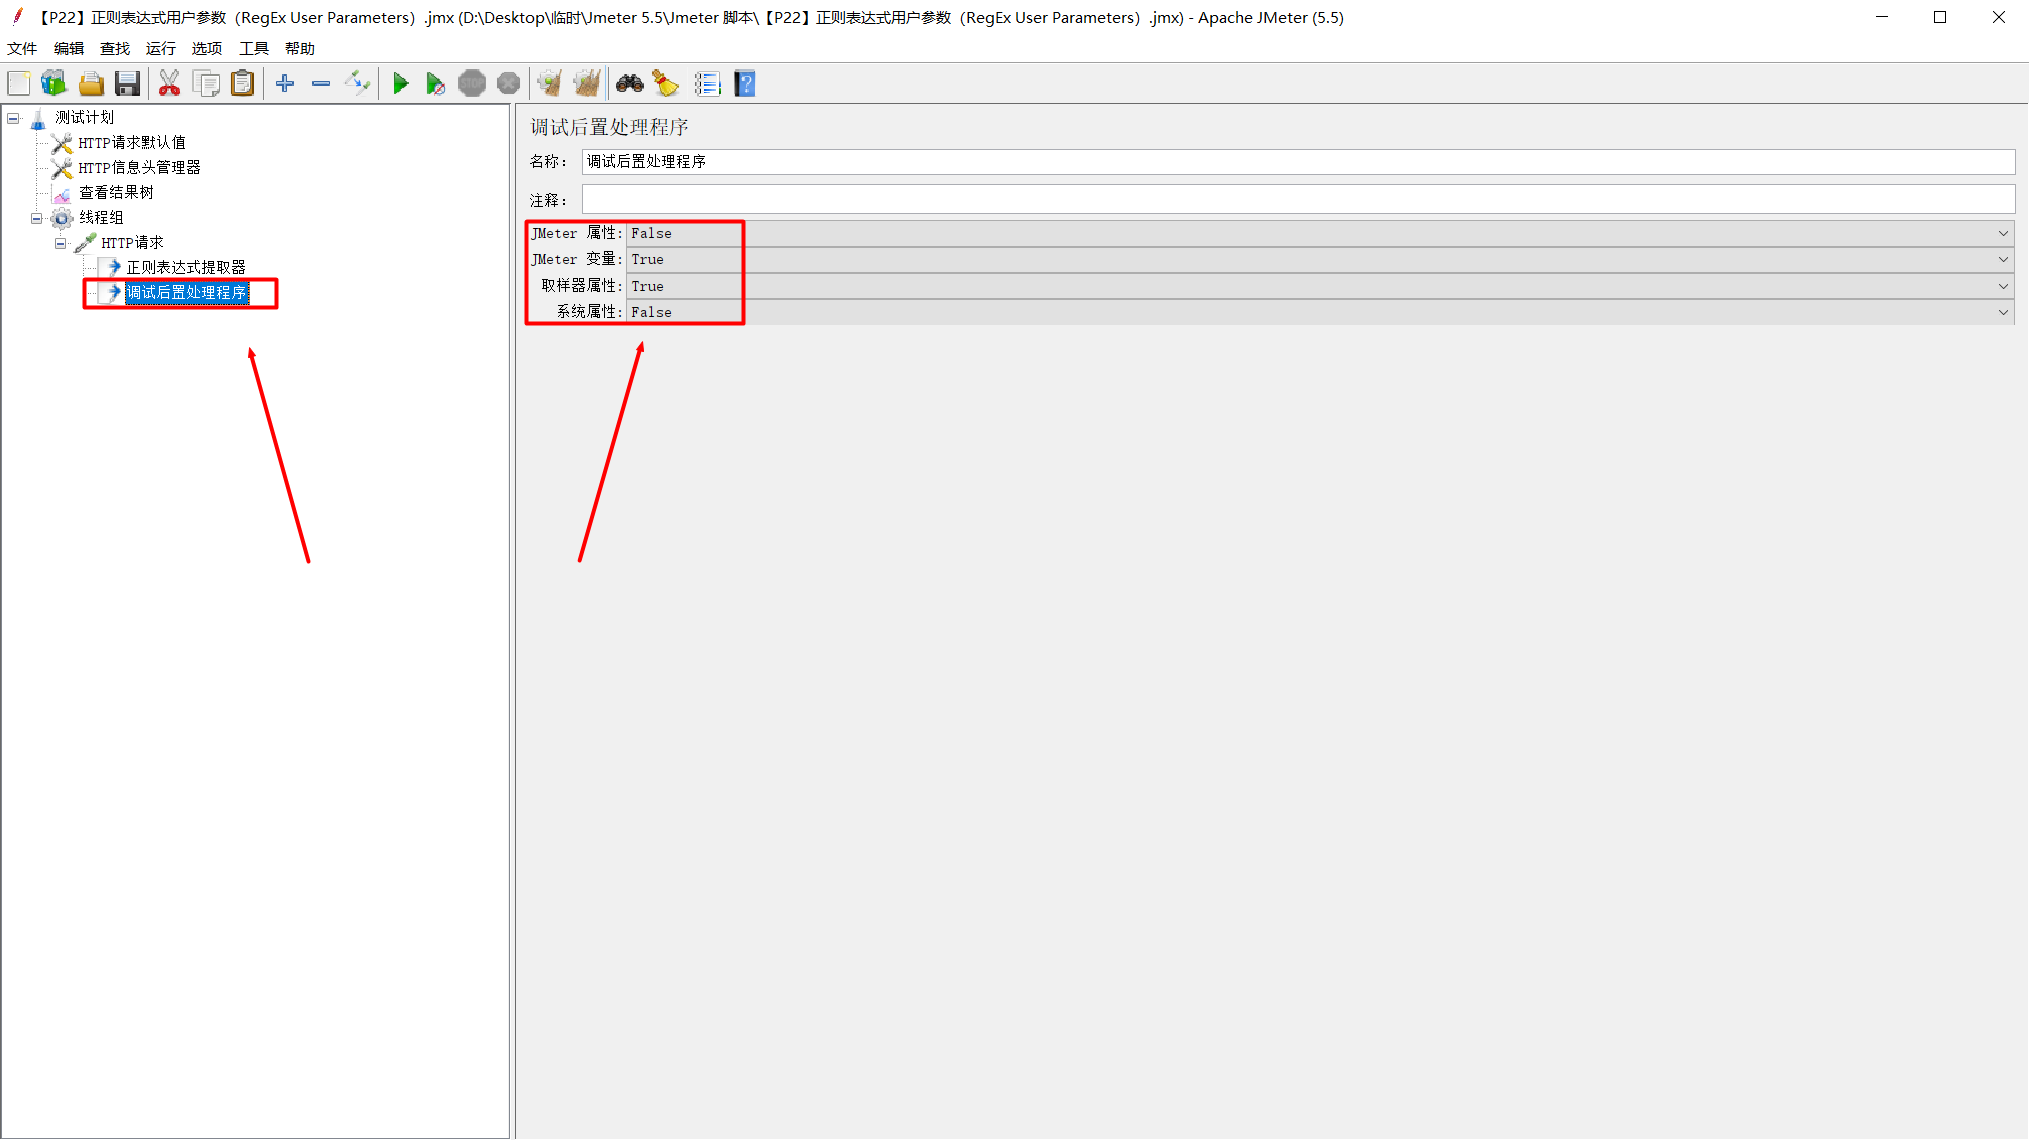Image resolution: width=2029 pixels, height=1140 pixels.
Task: Collapse the HTTP请求 tree node
Action: coord(60,243)
